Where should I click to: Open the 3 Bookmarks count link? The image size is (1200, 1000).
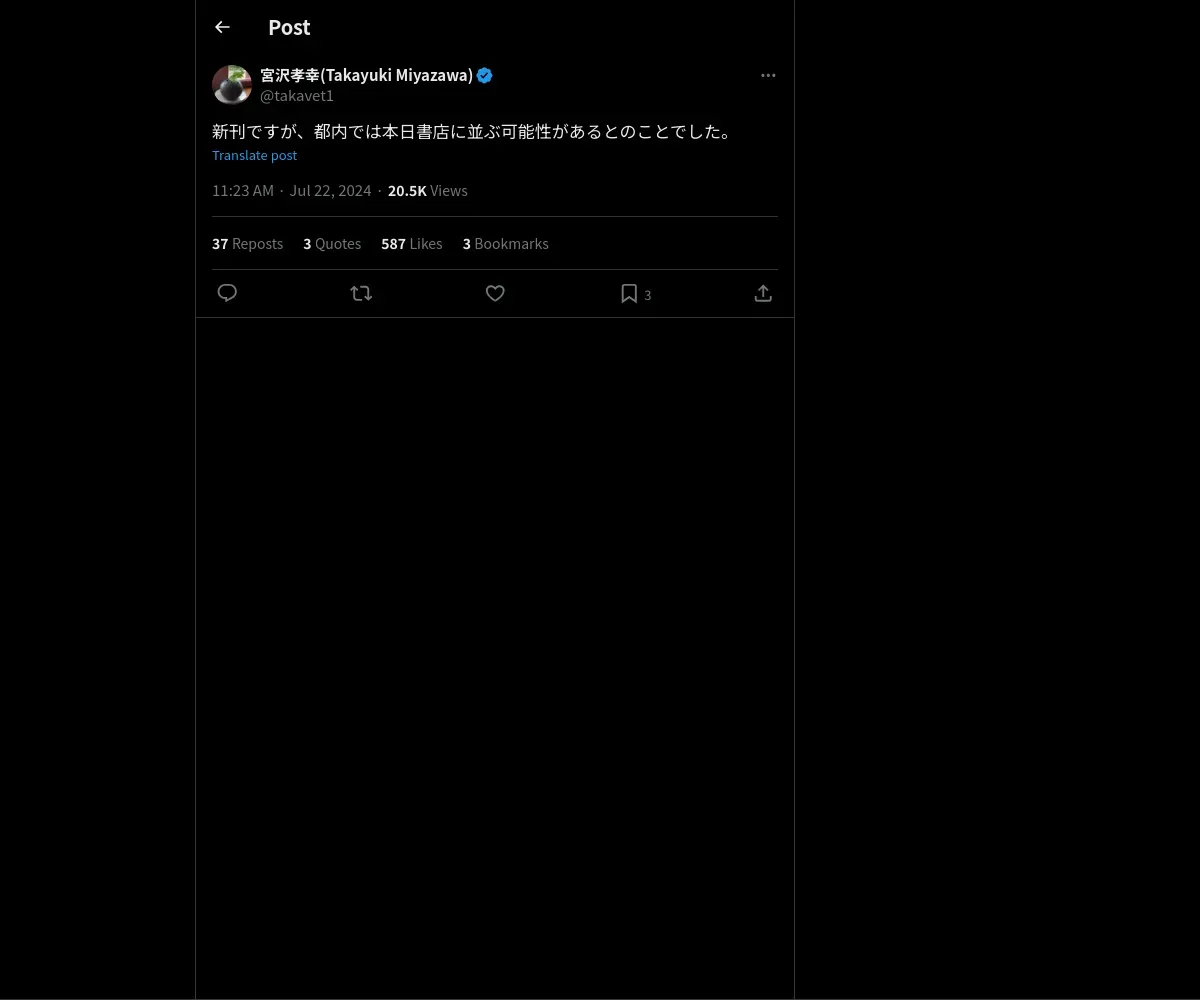[x=505, y=243]
